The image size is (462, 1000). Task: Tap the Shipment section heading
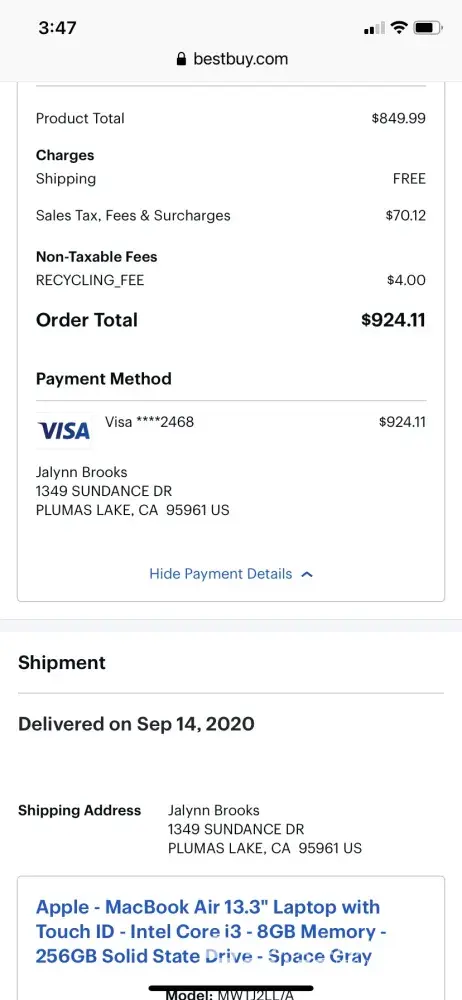click(x=62, y=663)
